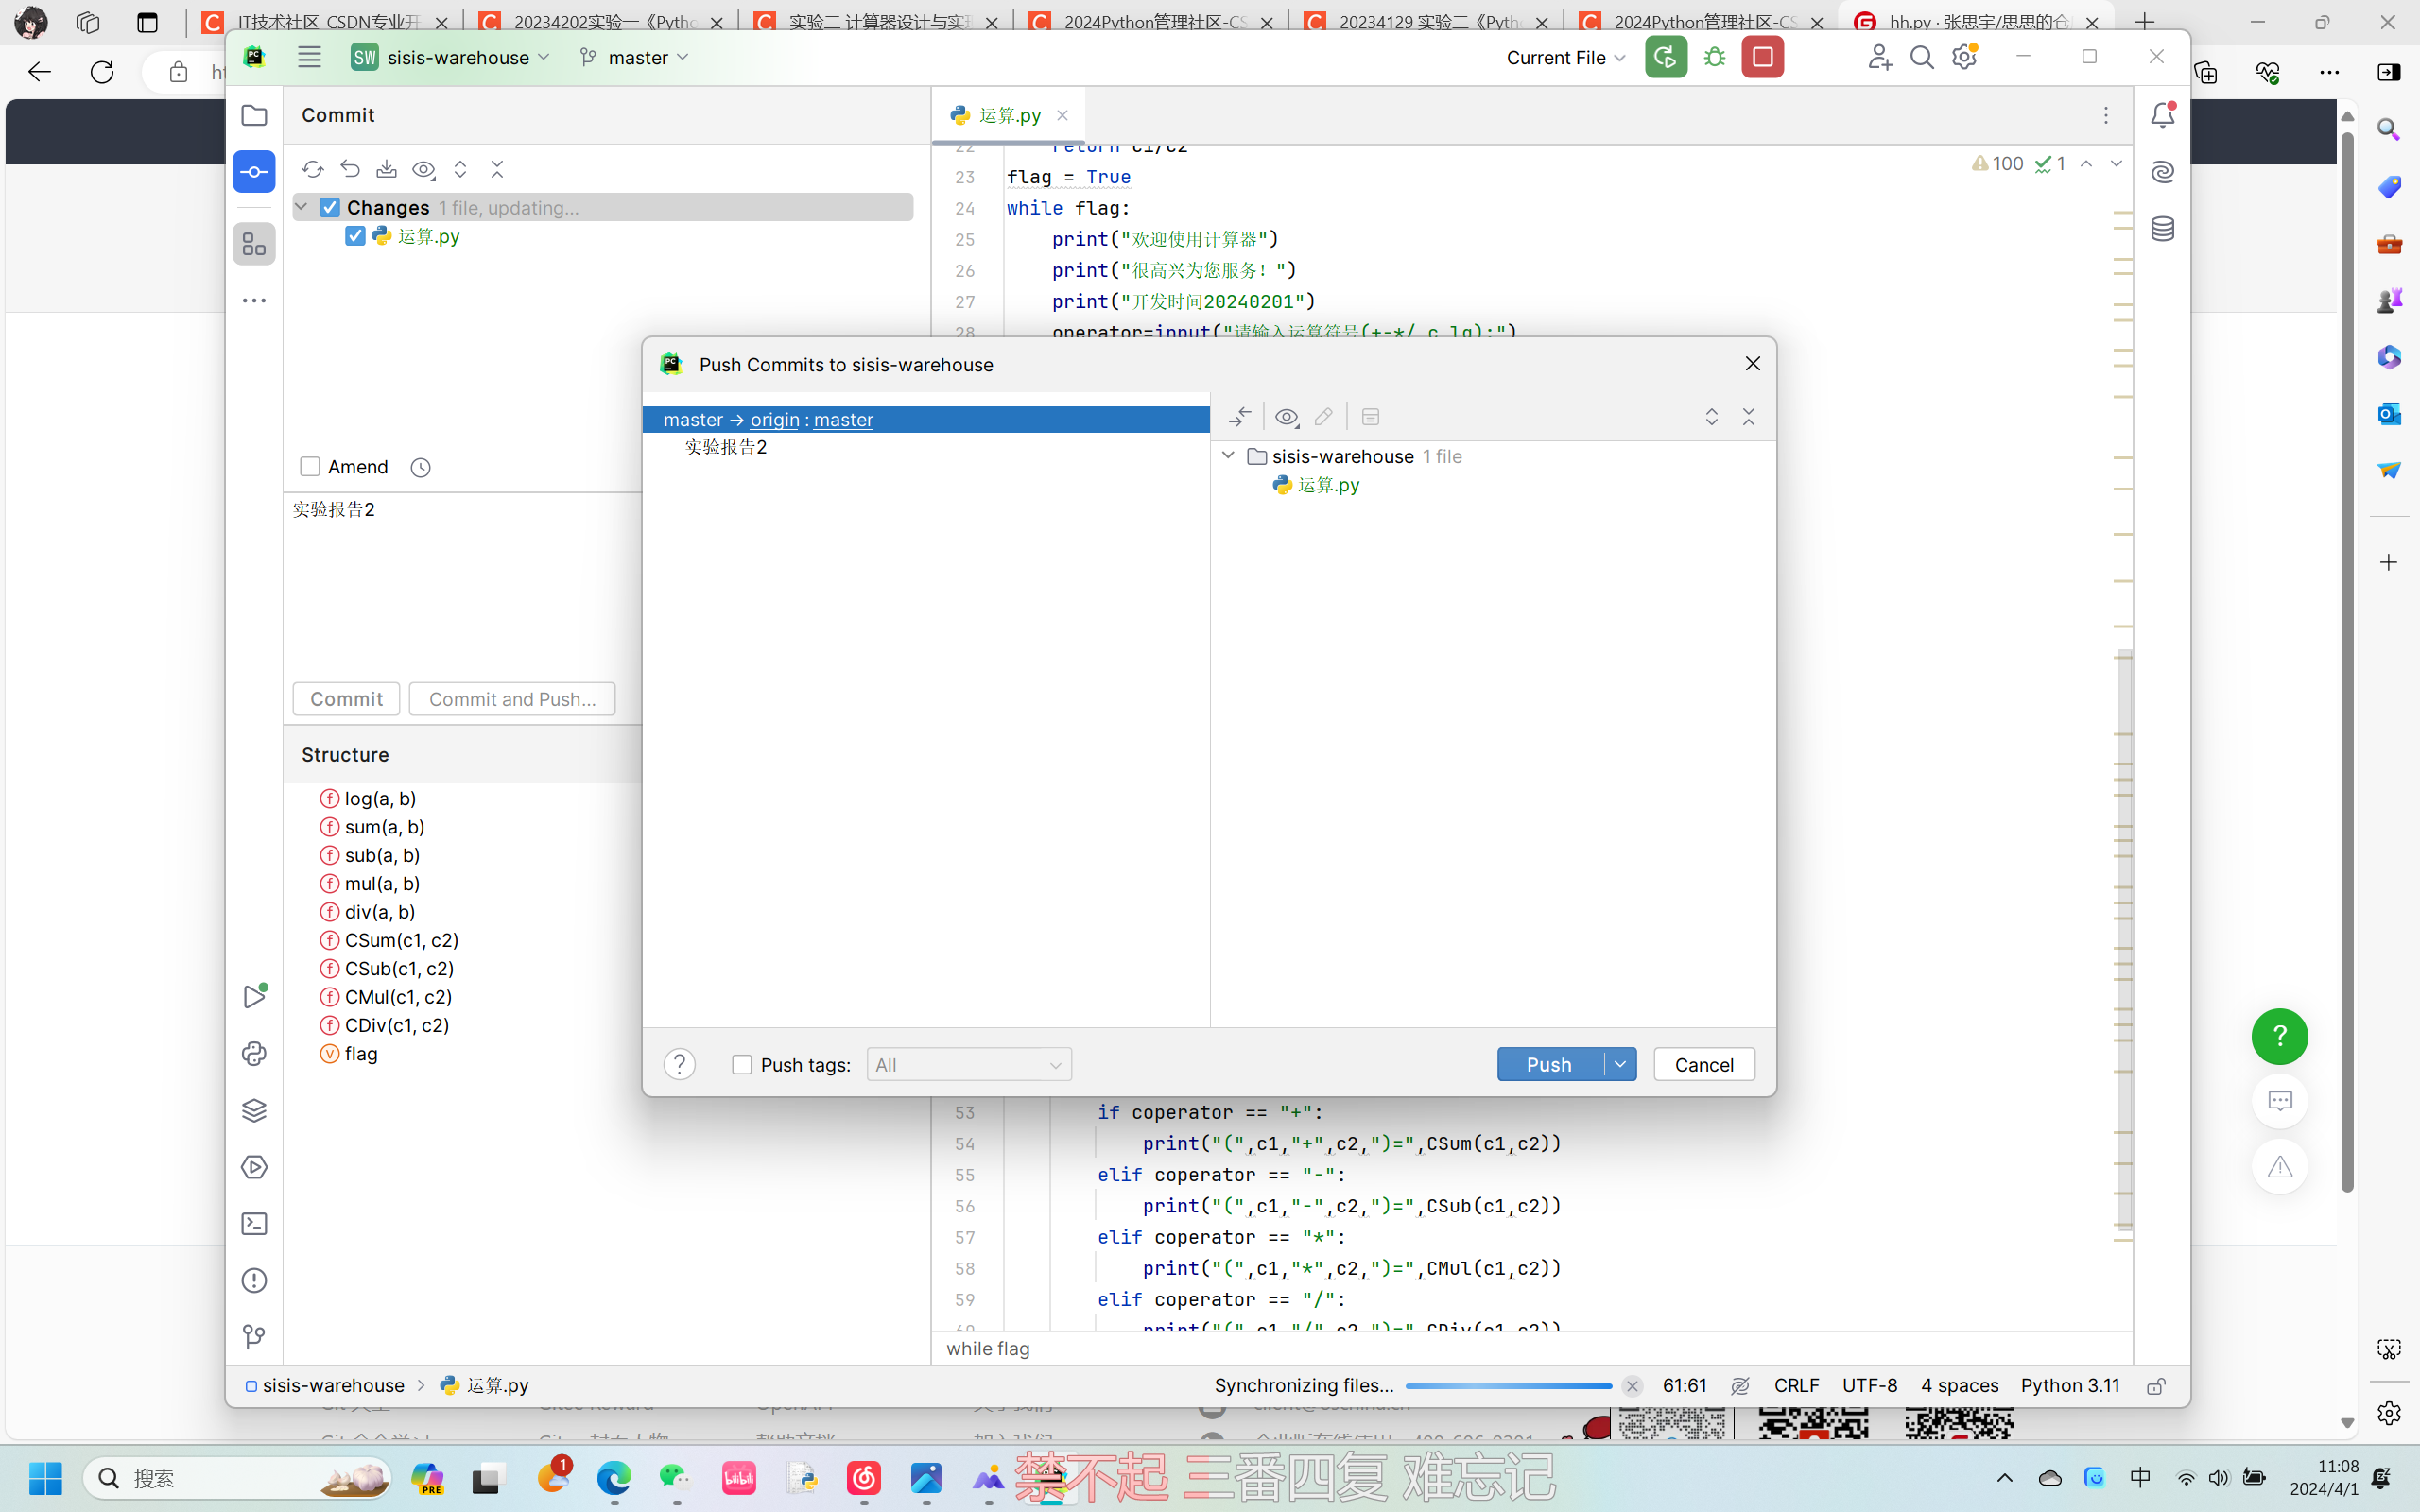Open the Database tool window icon
Image resolution: width=2420 pixels, height=1512 pixels.
pos(2162,229)
